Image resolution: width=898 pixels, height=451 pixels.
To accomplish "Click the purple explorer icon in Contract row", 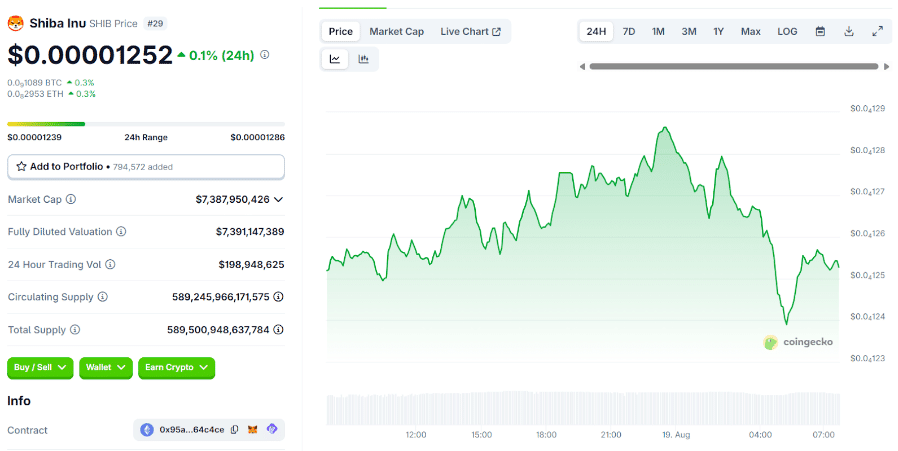I will [x=272, y=429].
